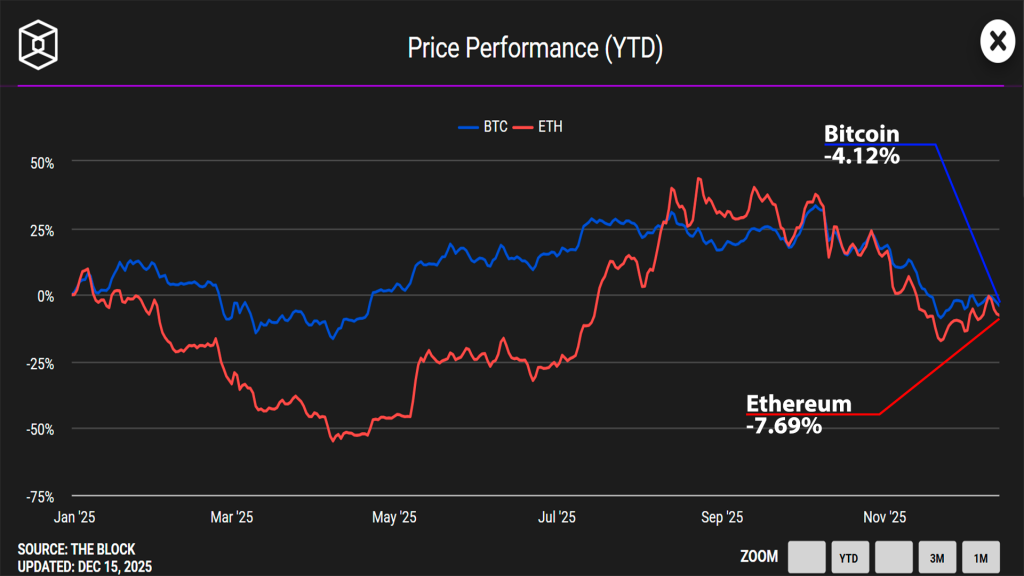Click the blue BTC legend line marker
Viewport: 1024px width, 576px height.
[x=469, y=127]
